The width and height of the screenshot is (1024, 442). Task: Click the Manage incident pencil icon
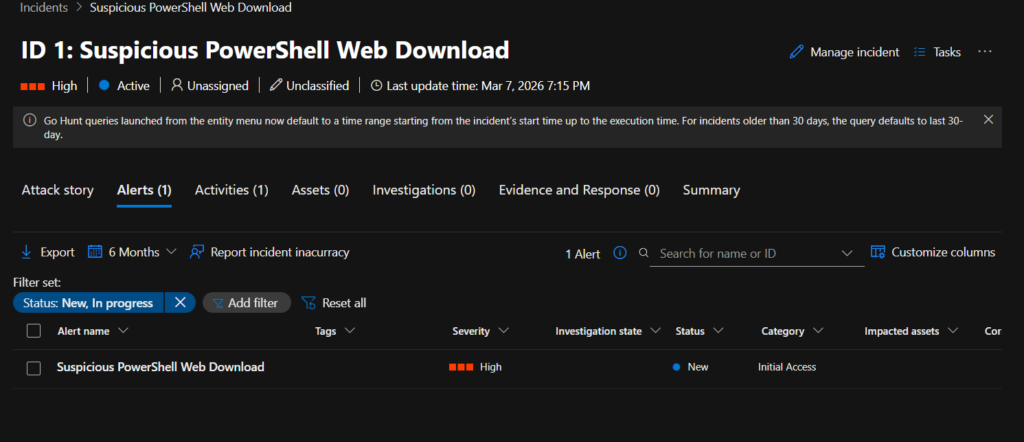pyautogui.click(x=797, y=52)
